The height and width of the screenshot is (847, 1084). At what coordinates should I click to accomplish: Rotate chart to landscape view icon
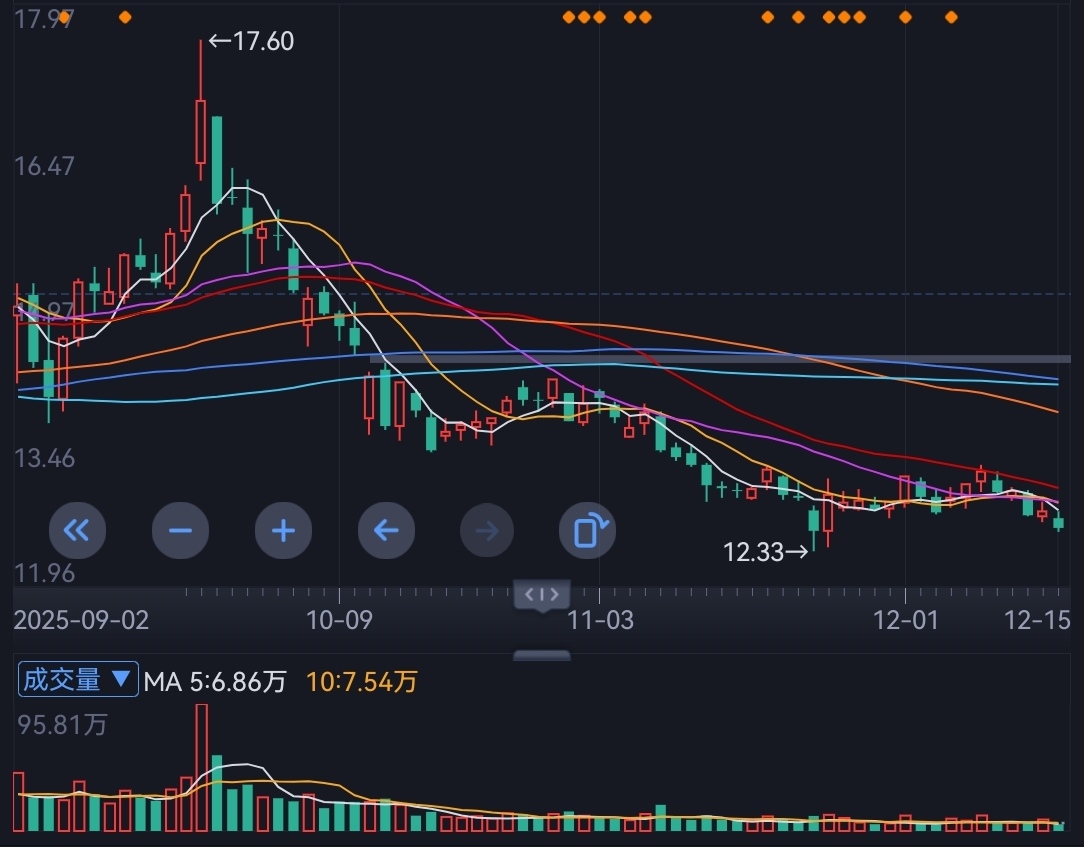click(588, 530)
